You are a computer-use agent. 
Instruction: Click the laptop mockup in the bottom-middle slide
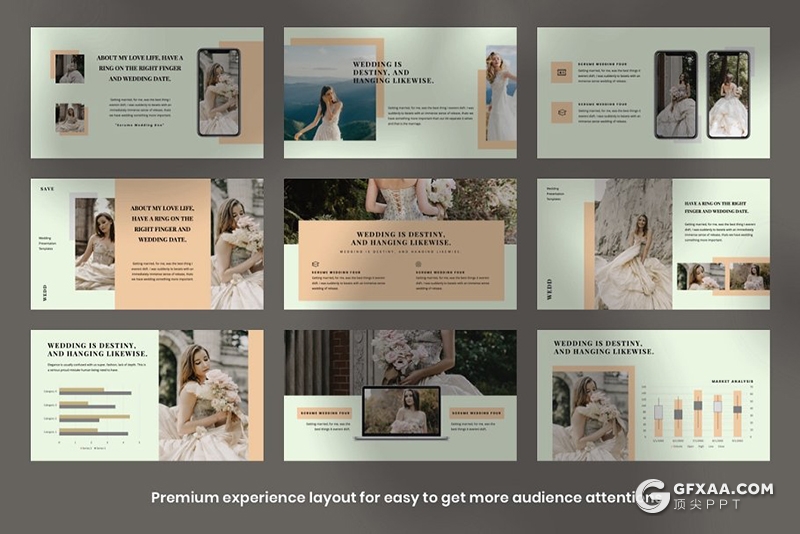pyautogui.click(x=400, y=412)
